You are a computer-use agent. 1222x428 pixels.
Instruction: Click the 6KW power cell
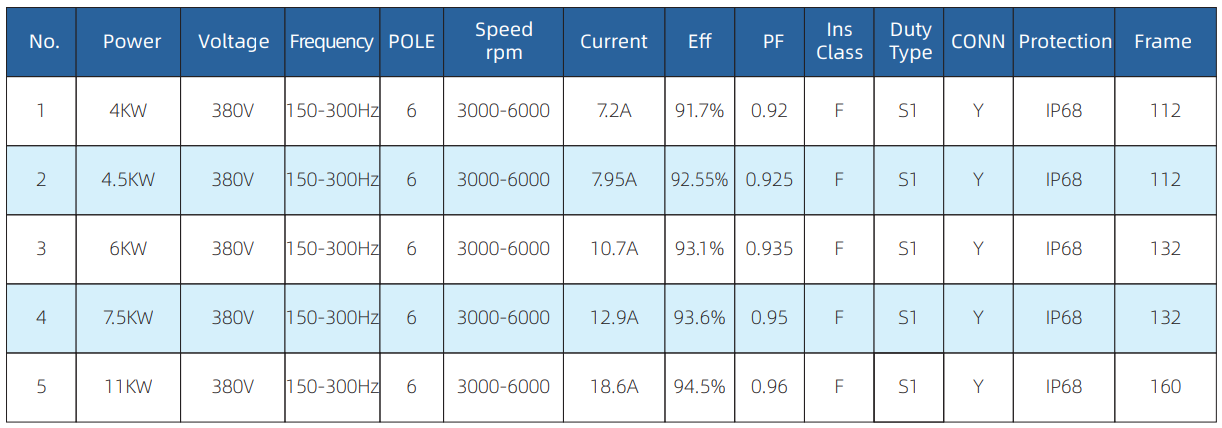pyautogui.click(x=128, y=249)
